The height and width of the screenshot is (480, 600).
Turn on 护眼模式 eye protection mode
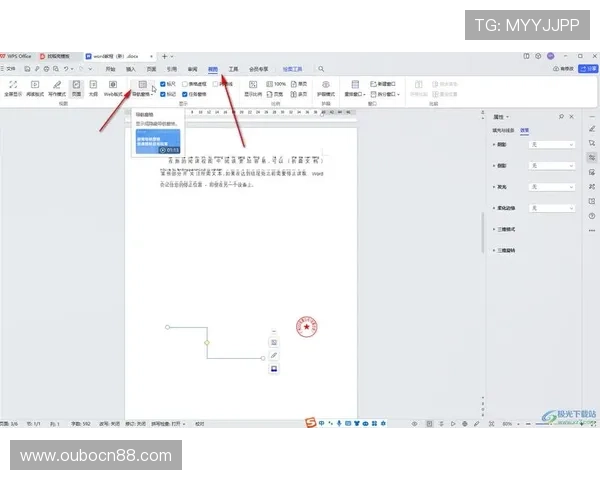[325, 88]
